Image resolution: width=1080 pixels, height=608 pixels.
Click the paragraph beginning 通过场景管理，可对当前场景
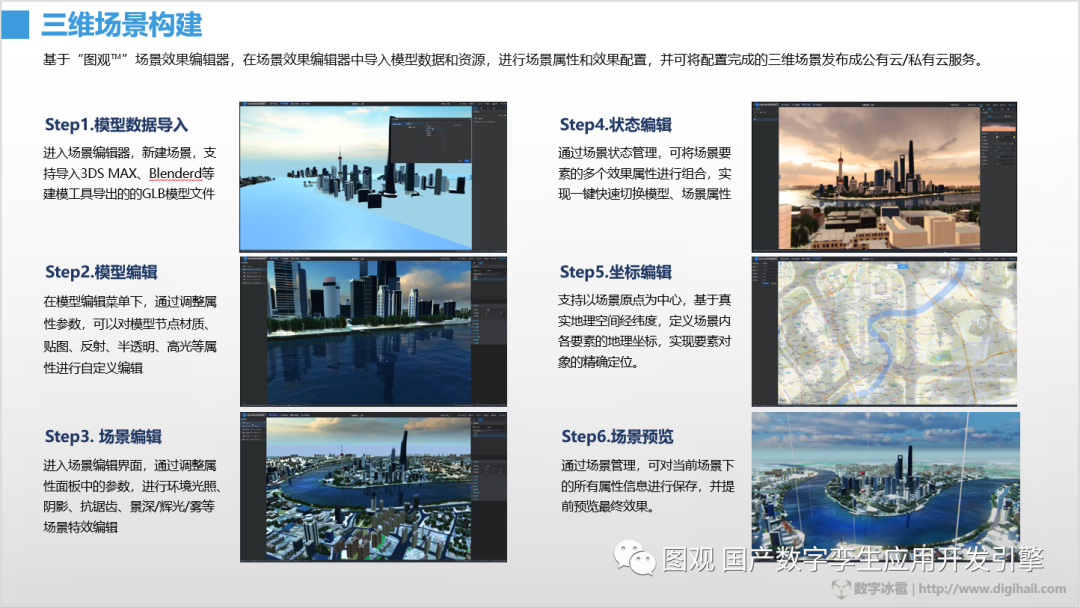(647, 486)
